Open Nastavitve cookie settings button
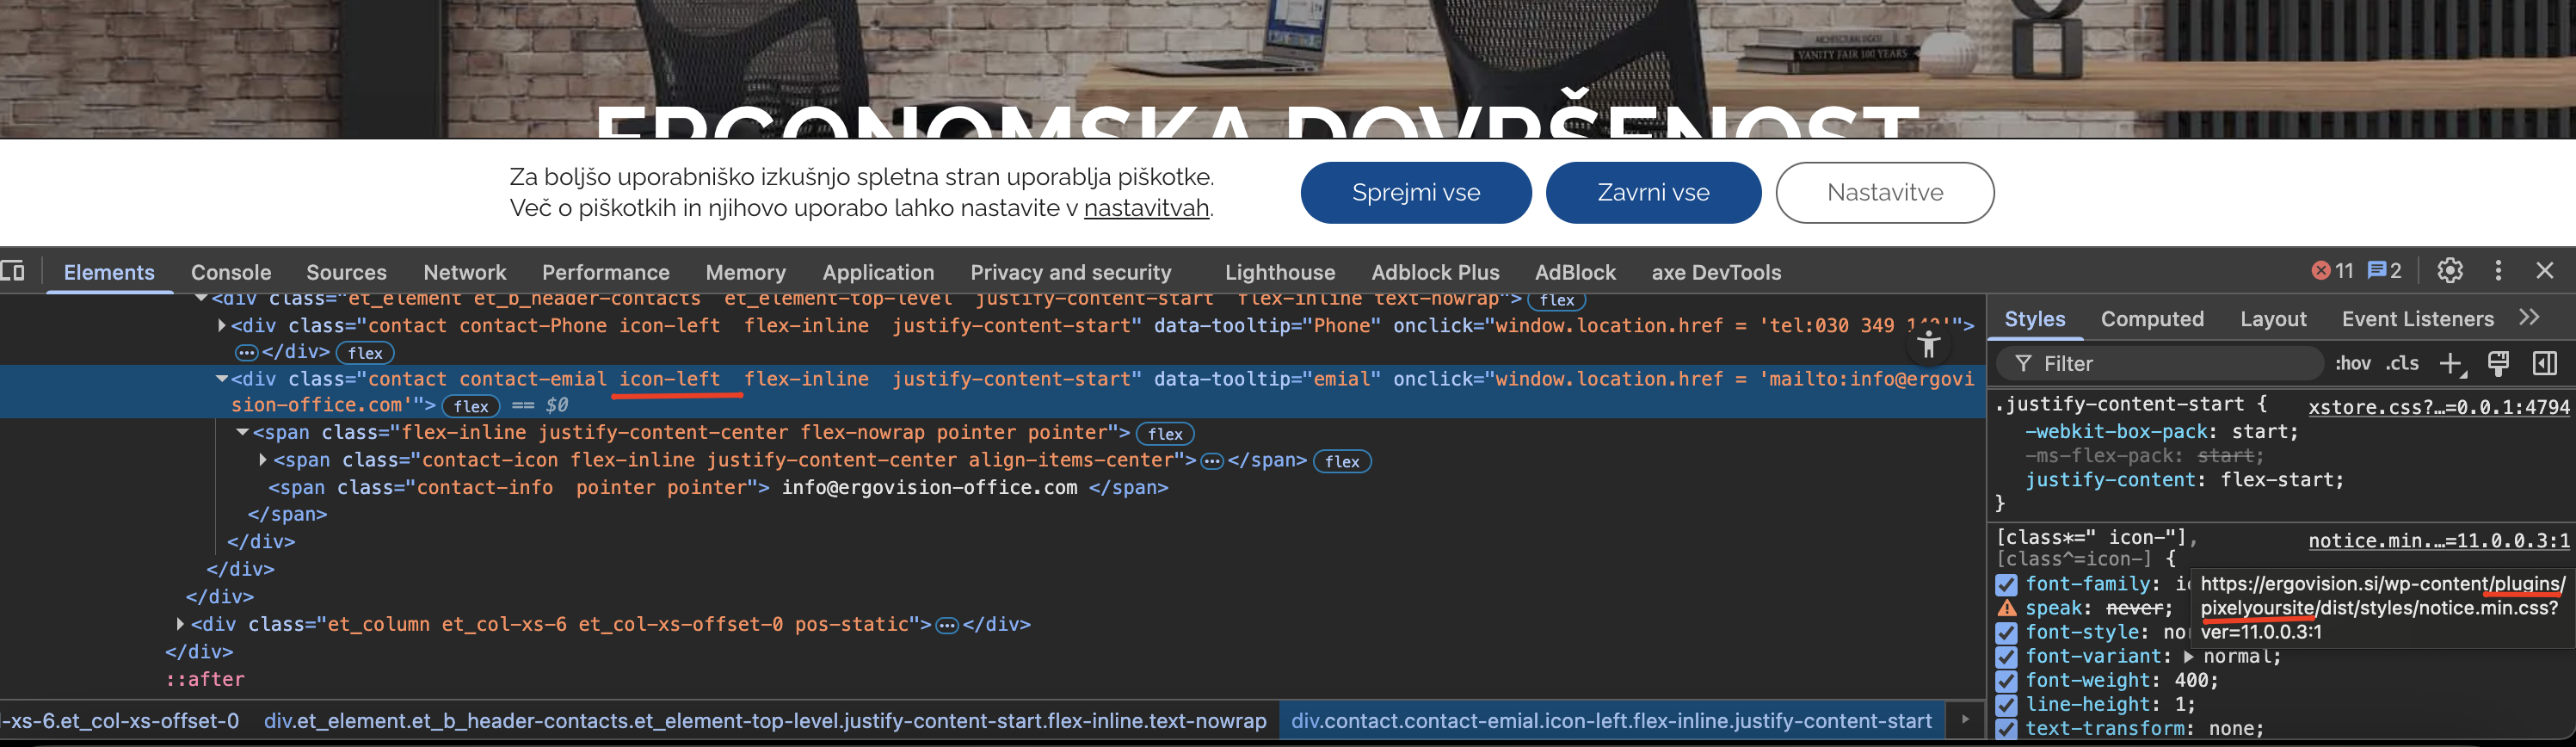The width and height of the screenshot is (2576, 747). pyautogui.click(x=1885, y=193)
